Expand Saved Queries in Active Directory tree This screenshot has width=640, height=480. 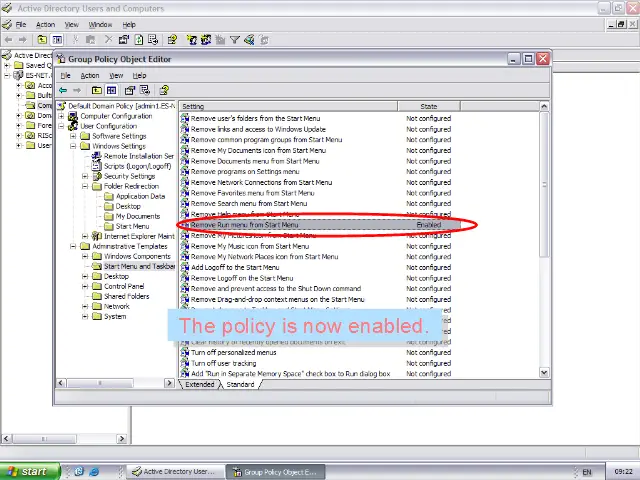tap(7, 65)
